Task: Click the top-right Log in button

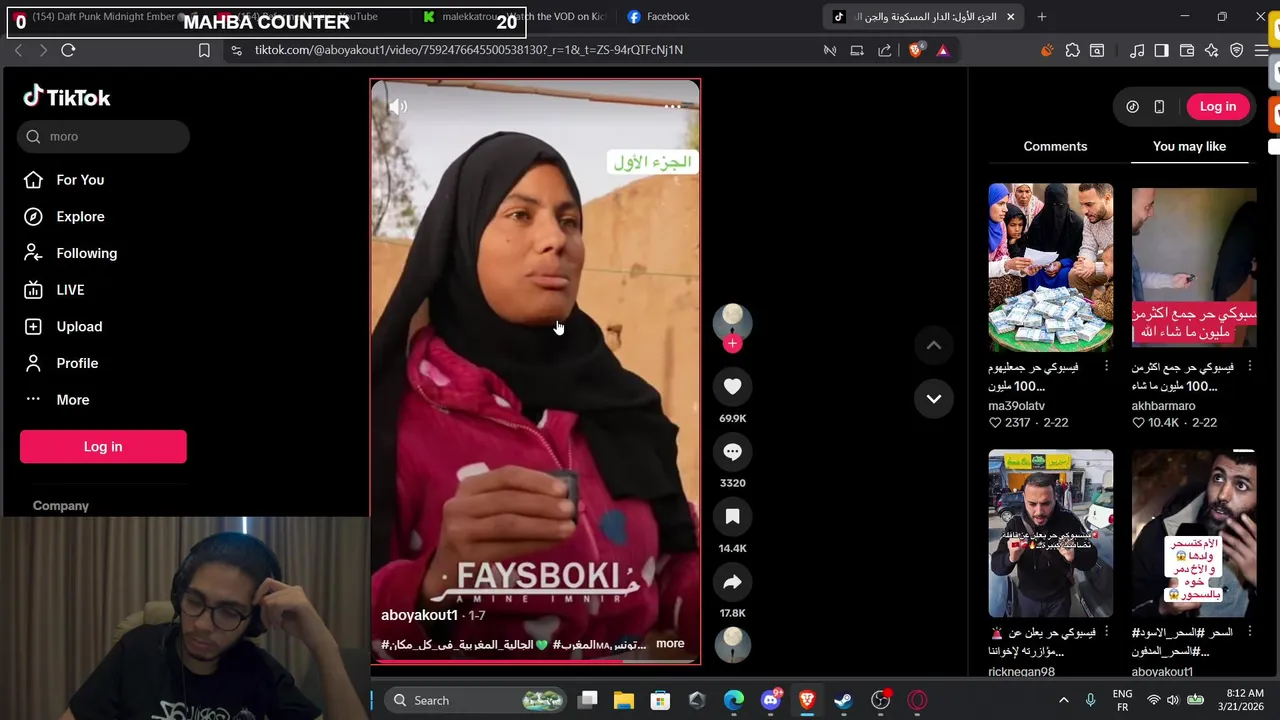Action: (x=1217, y=107)
